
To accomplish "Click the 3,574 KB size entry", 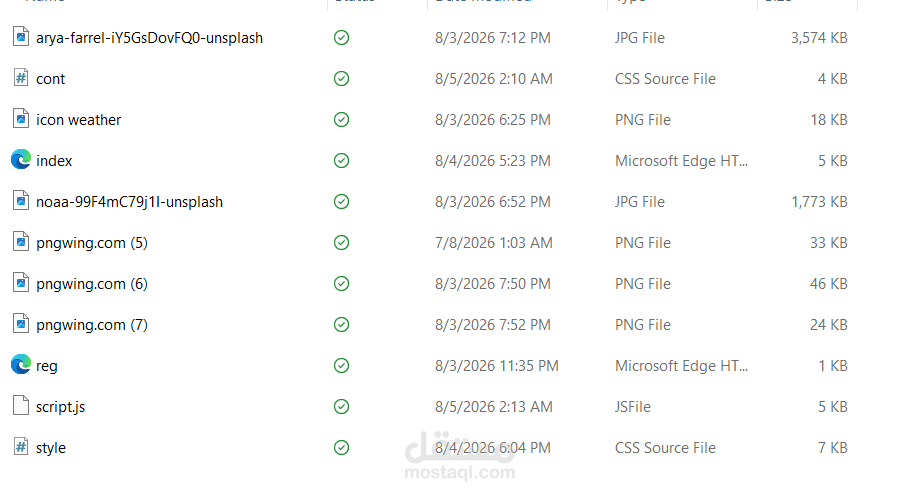I will tap(819, 38).
